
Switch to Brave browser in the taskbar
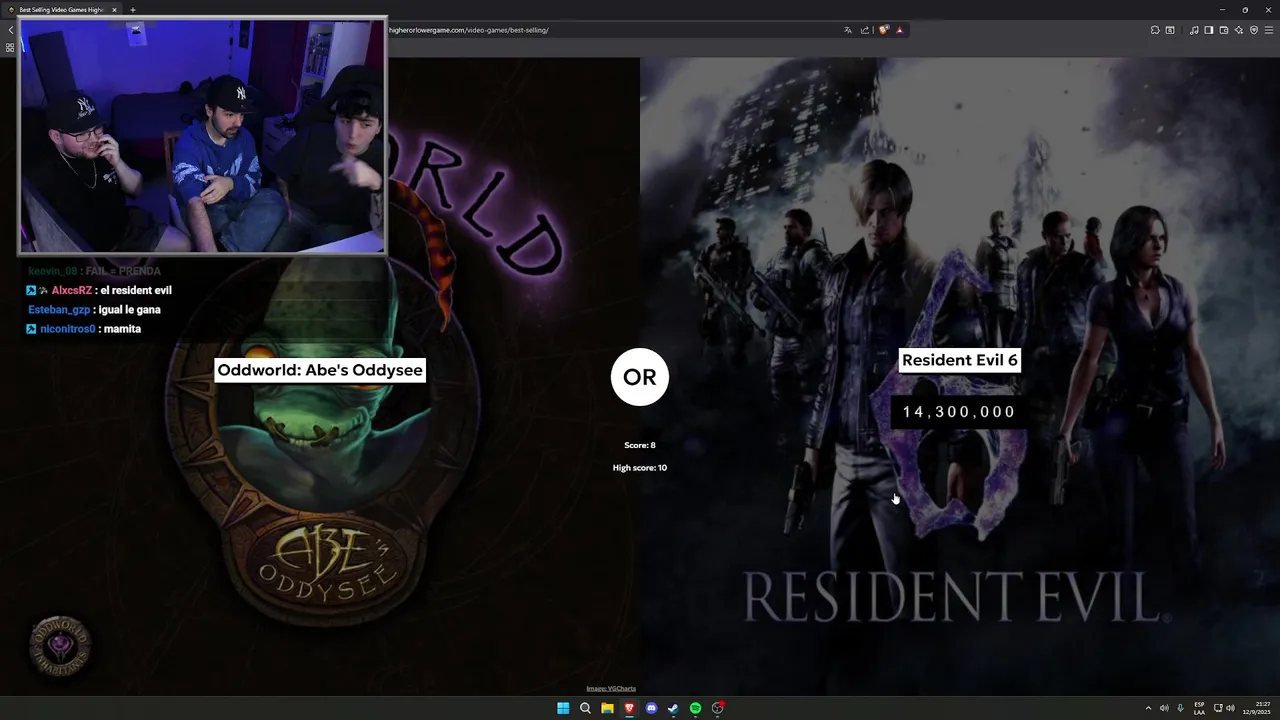coord(629,708)
